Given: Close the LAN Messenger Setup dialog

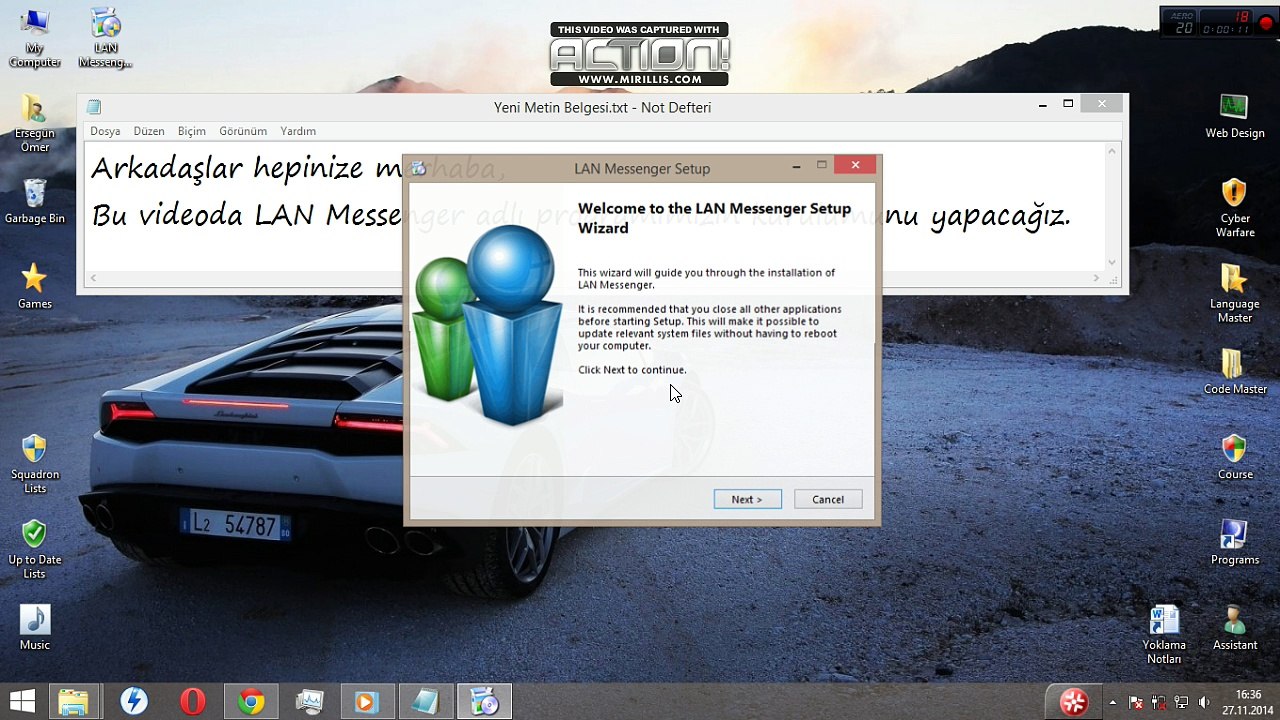Looking at the screenshot, I should point(855,165).
